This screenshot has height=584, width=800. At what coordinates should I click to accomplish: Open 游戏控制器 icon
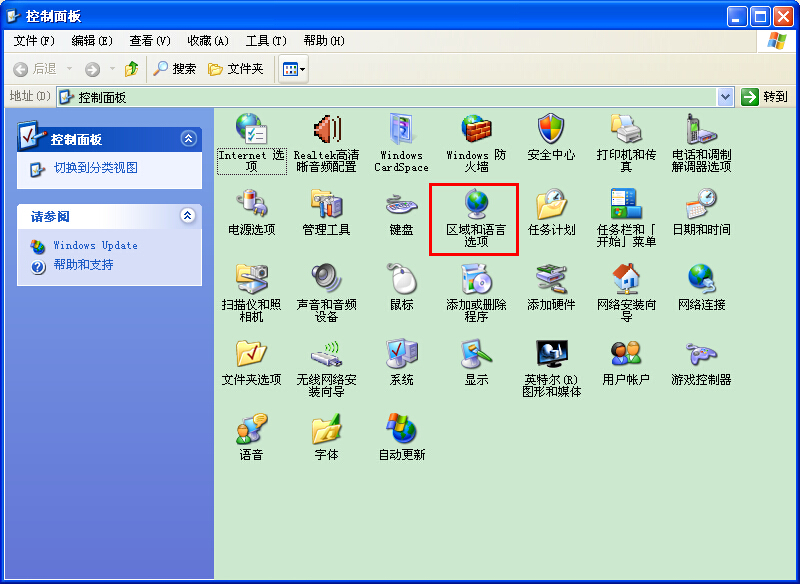click(x=701, y=353)
